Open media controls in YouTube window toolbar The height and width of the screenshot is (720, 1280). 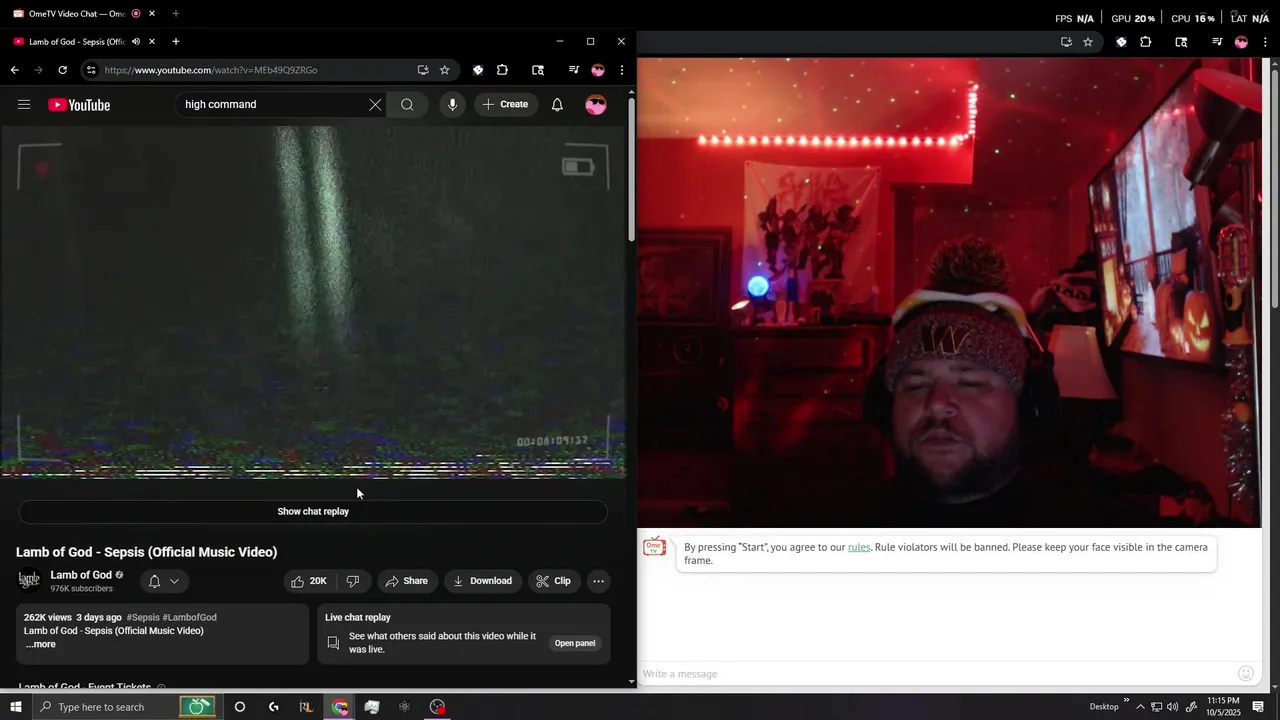pos(573,70)
